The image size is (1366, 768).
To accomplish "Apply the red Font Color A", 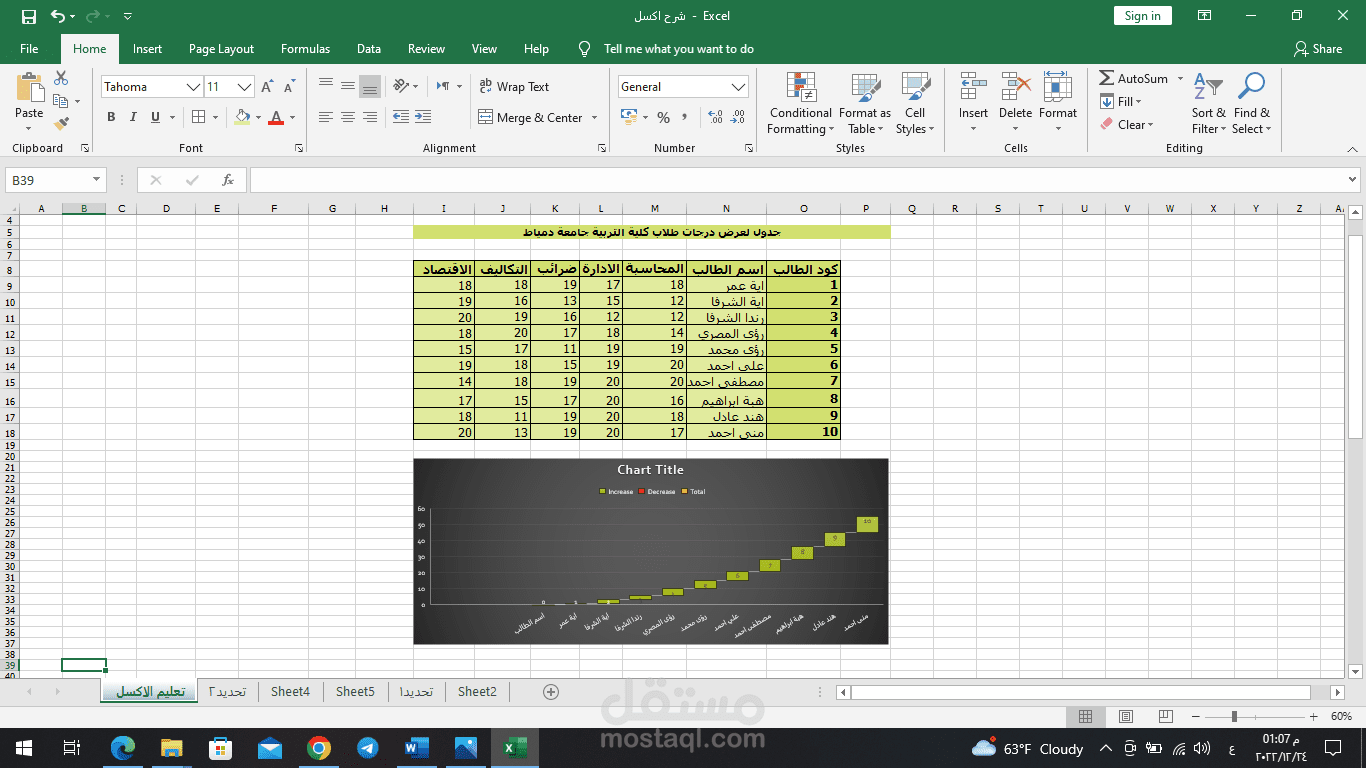I will click(x=276, y=117).
